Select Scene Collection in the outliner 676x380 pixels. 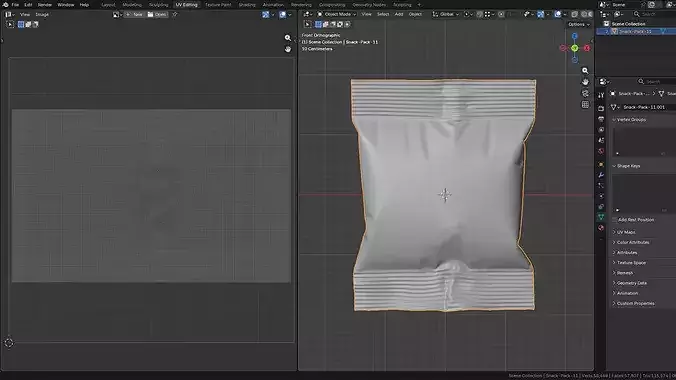point(628,24)
